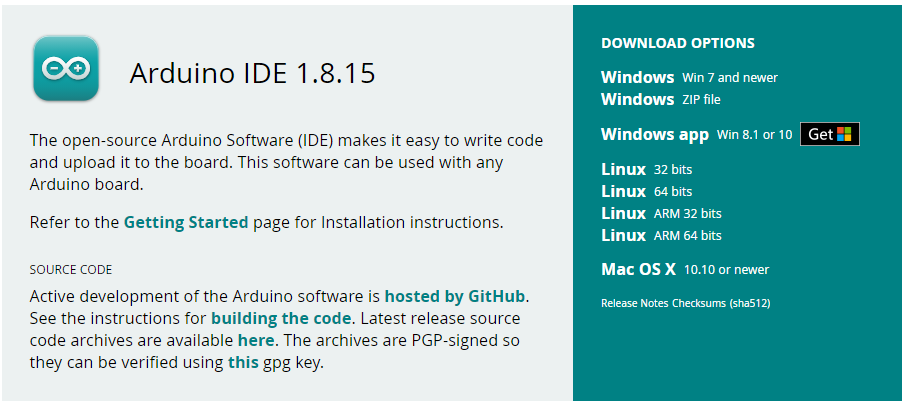Open the Release Notes link

[x=635, y=303]
